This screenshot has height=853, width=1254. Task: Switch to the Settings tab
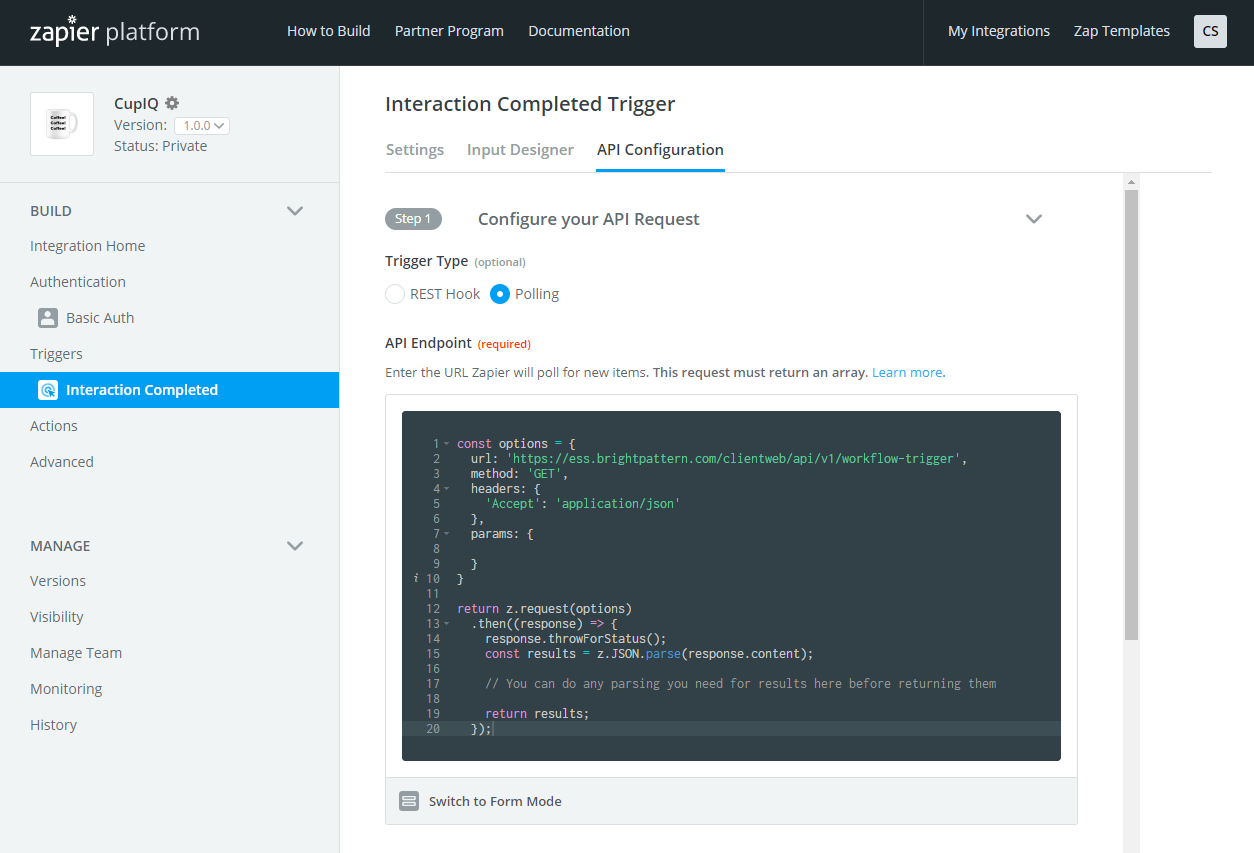tap(415, 150)
